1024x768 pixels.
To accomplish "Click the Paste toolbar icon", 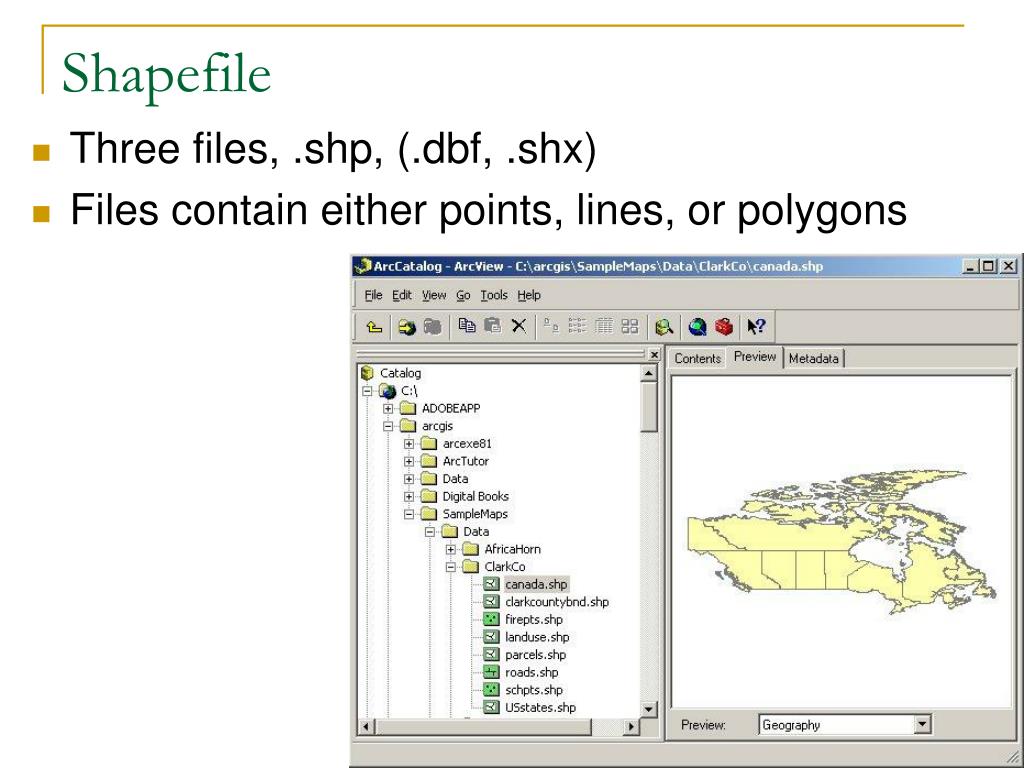I will click(492, 325).
